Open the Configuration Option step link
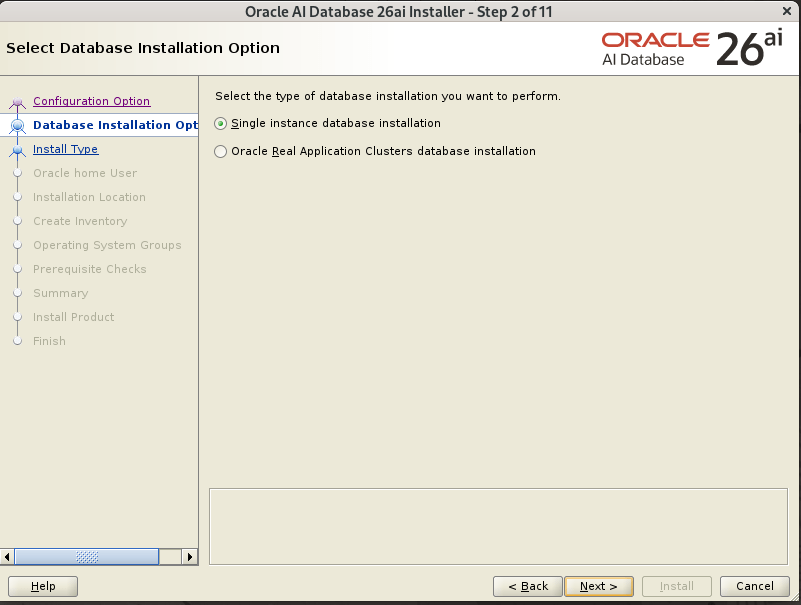This screenshot has width=801, height=605. (91, 101)
